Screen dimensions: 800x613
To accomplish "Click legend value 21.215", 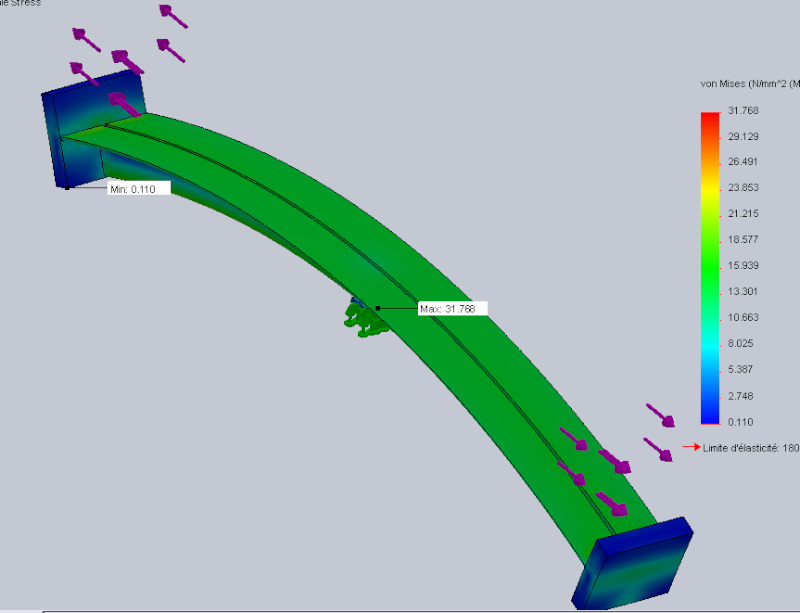I will (743, 214).
